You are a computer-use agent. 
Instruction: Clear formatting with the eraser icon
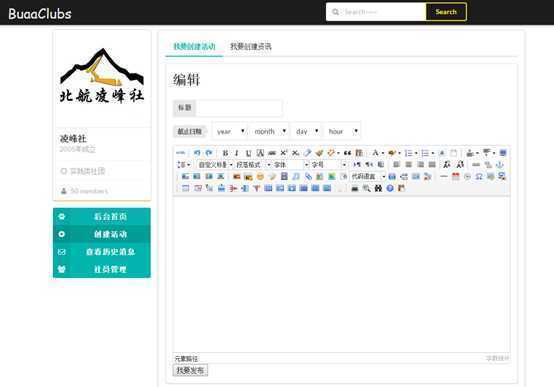point(307,153)
